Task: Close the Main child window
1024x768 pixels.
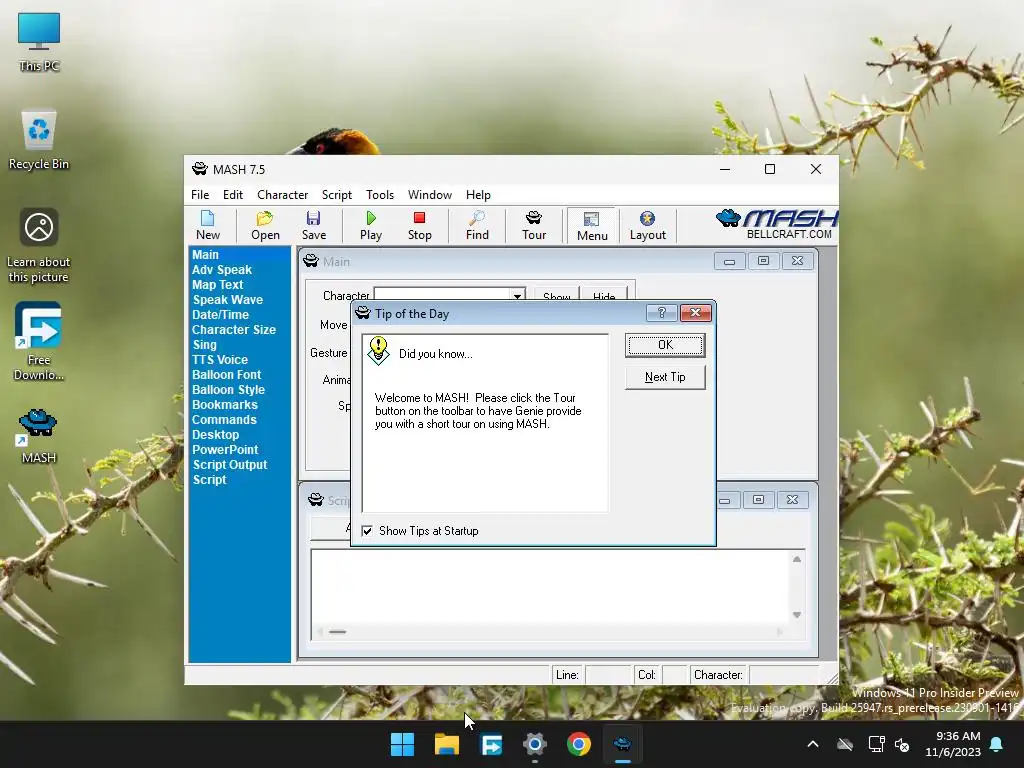Action: [797, 261]
